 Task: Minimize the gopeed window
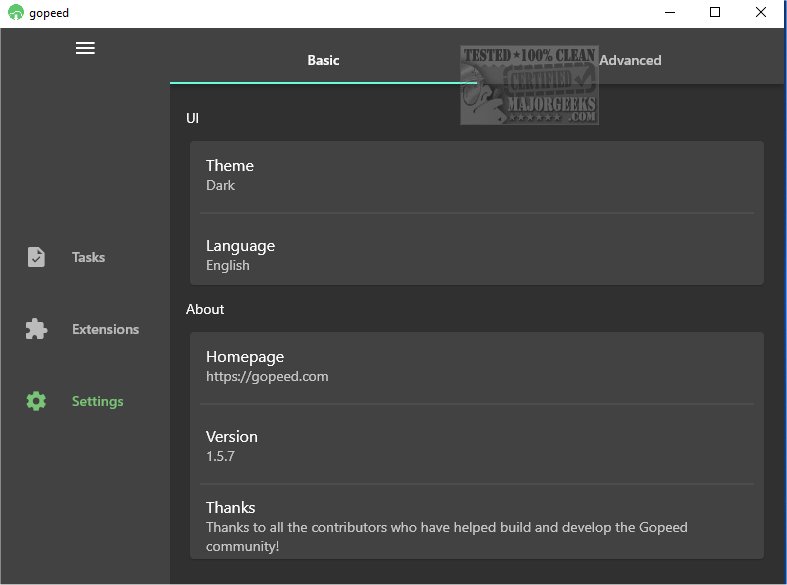(x=670, y=12)
